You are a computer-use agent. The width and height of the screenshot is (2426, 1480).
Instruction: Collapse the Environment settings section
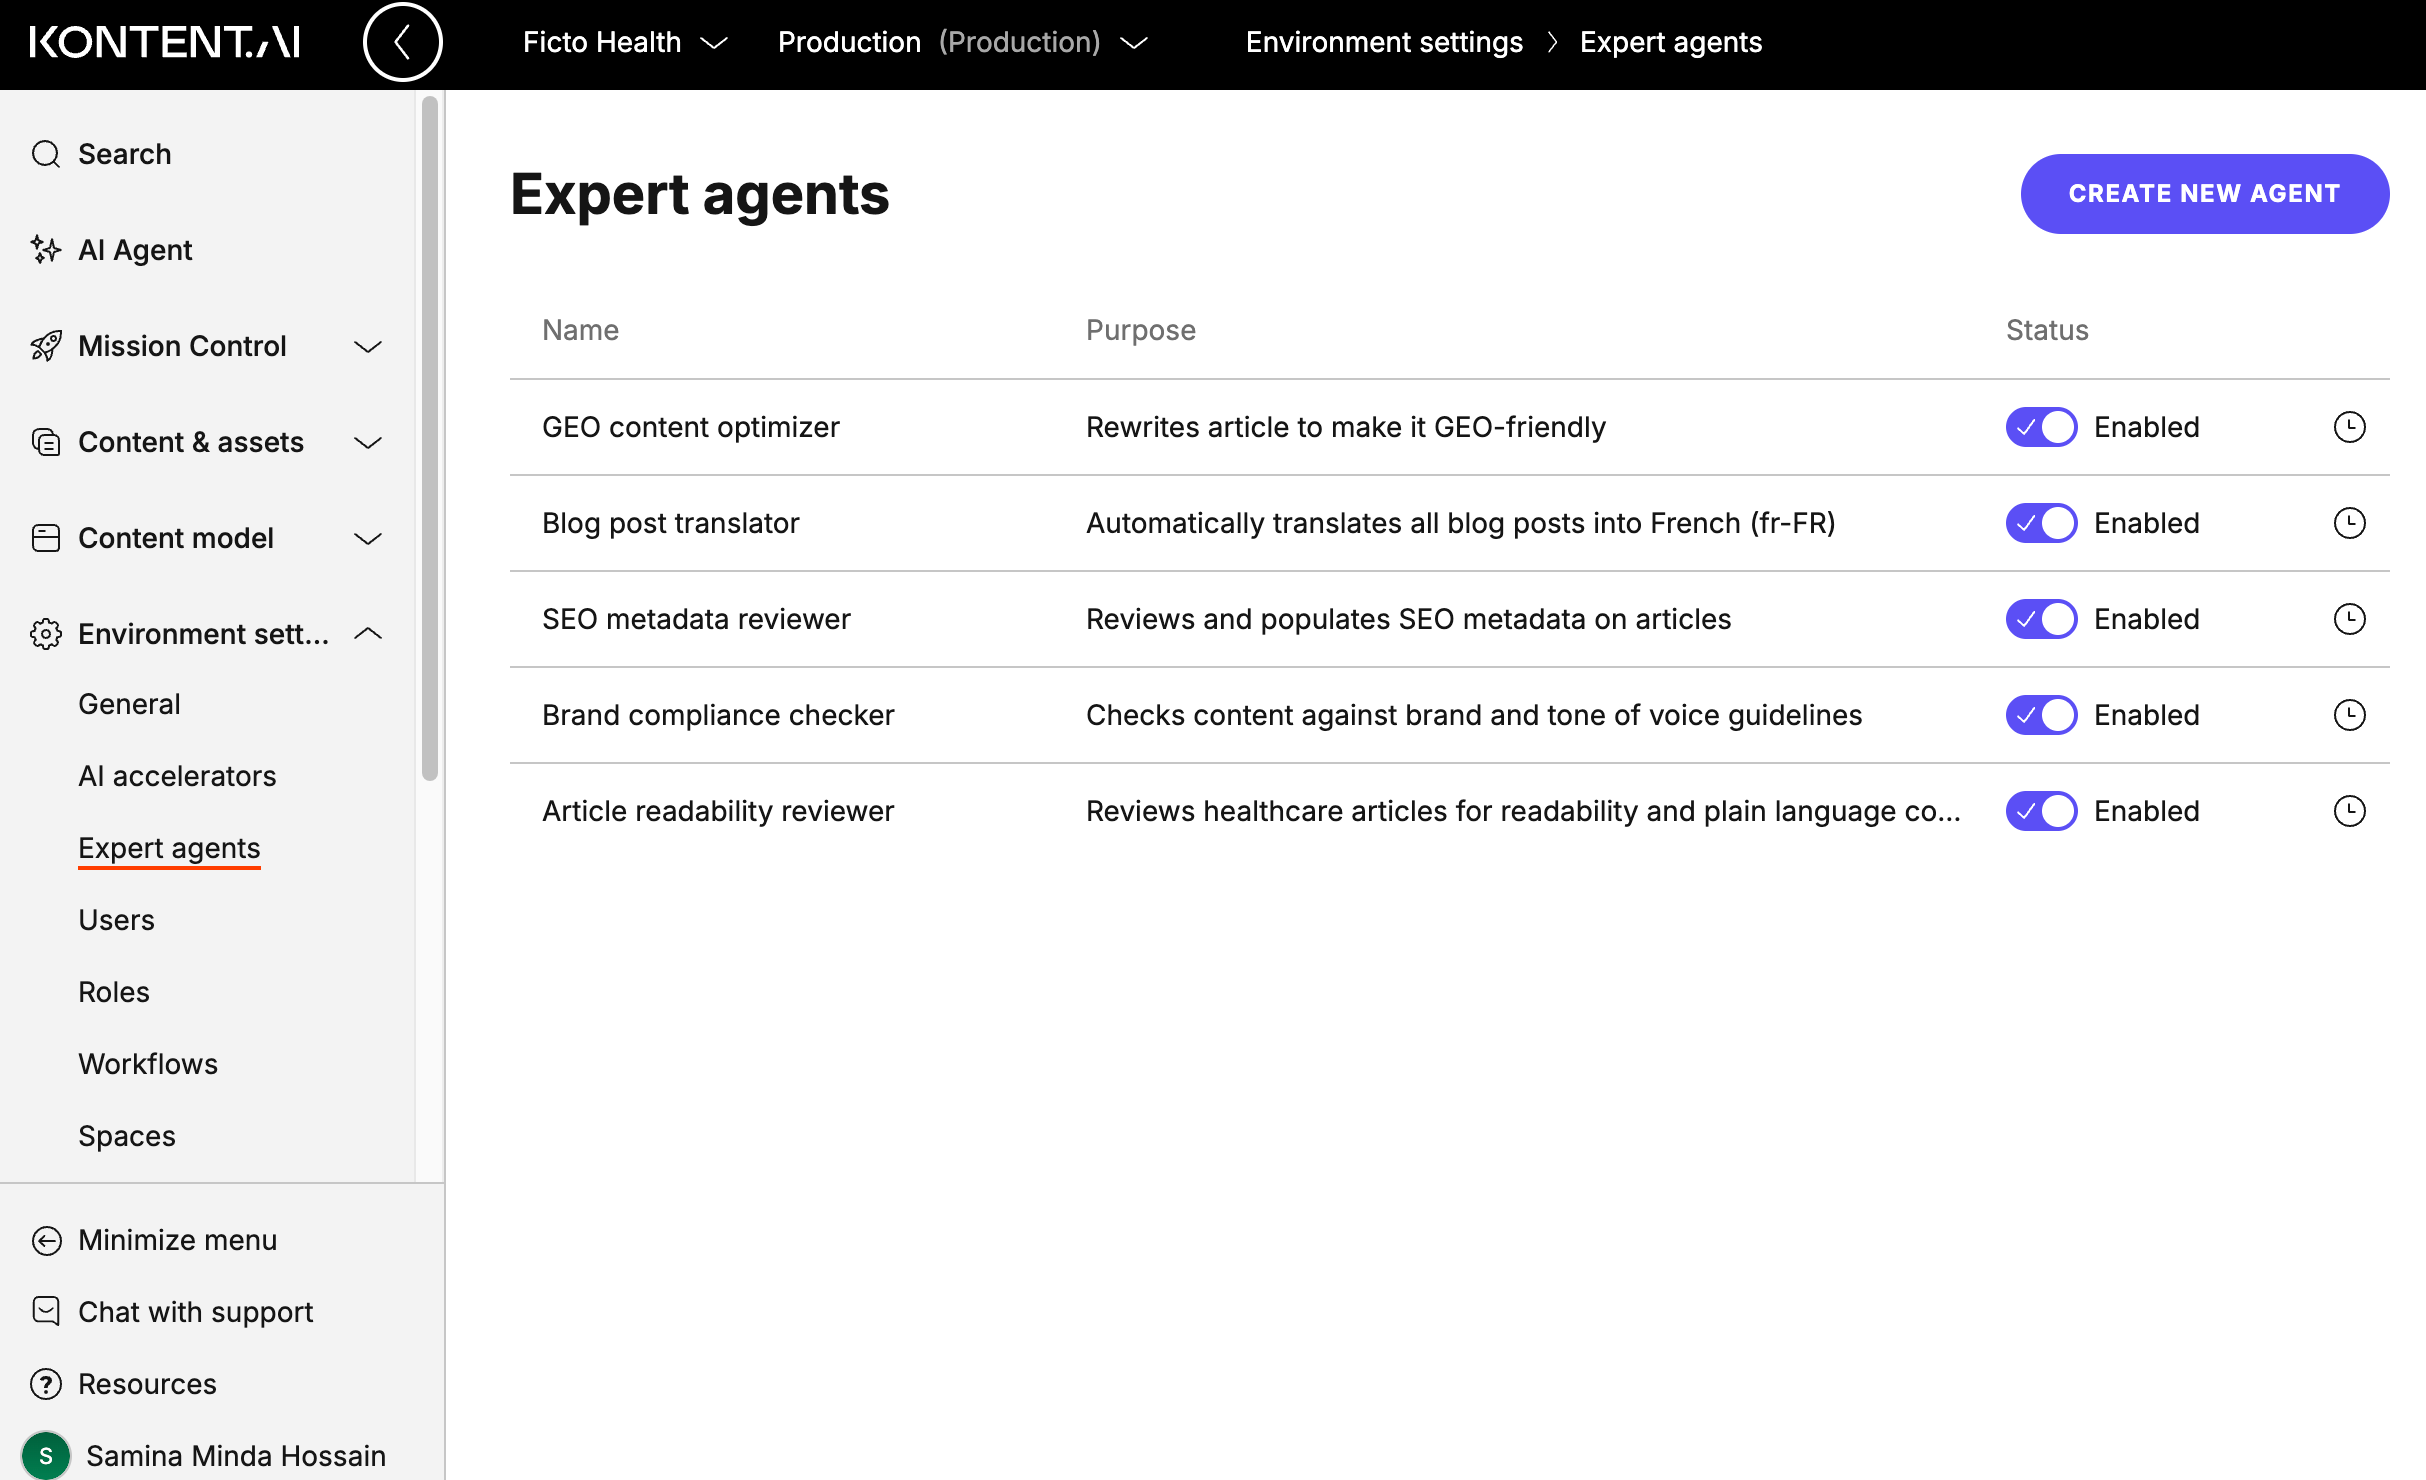367,633
